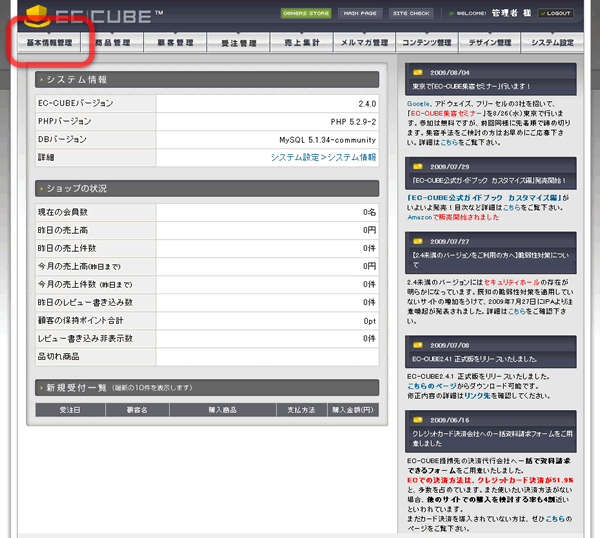Open the 商品管理 menu
The image size is (600, 538).
click(x=112, y=42)
